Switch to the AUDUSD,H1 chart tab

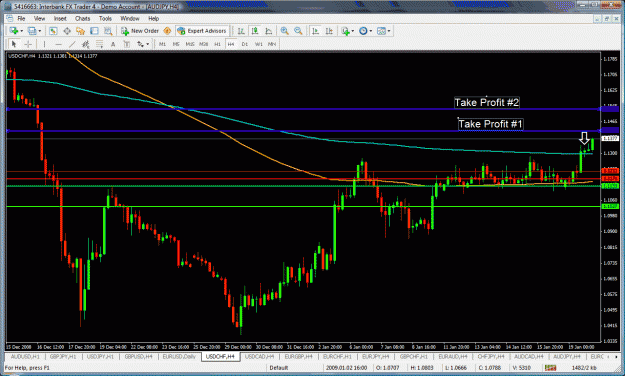point(25,356)
